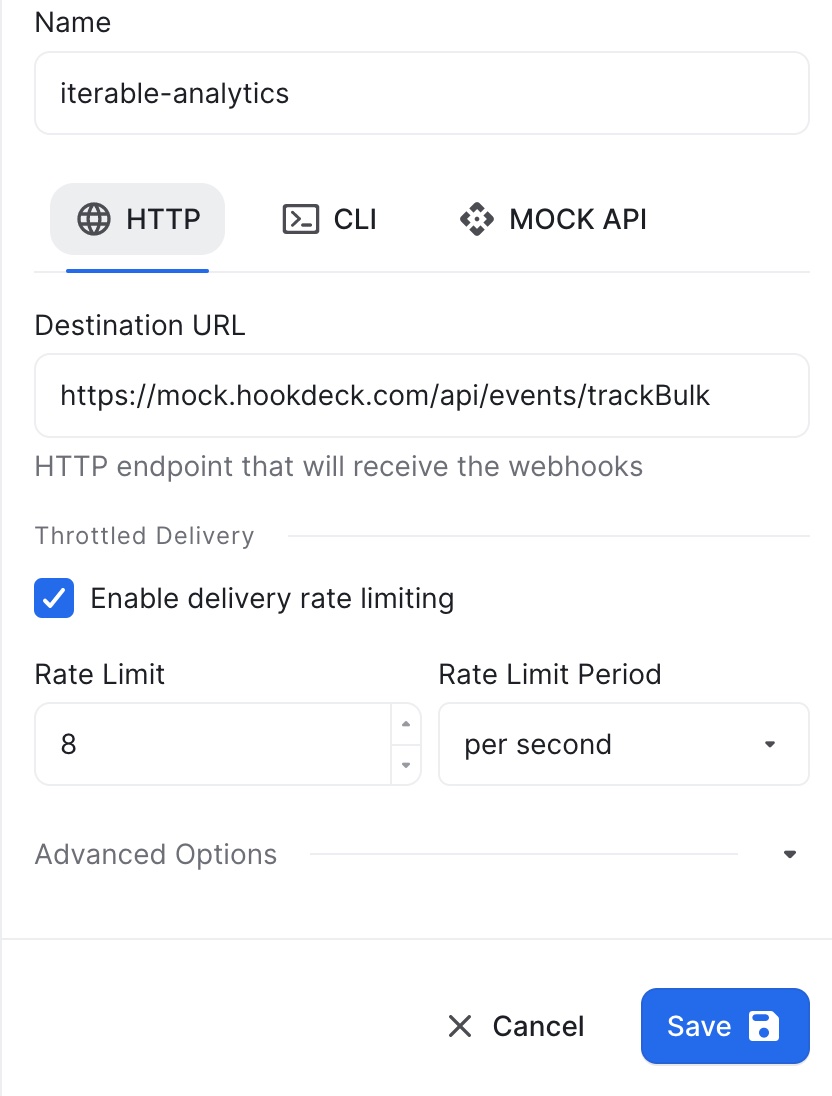Increment Rate Limit using the up stepper

(x=406, y=723)
